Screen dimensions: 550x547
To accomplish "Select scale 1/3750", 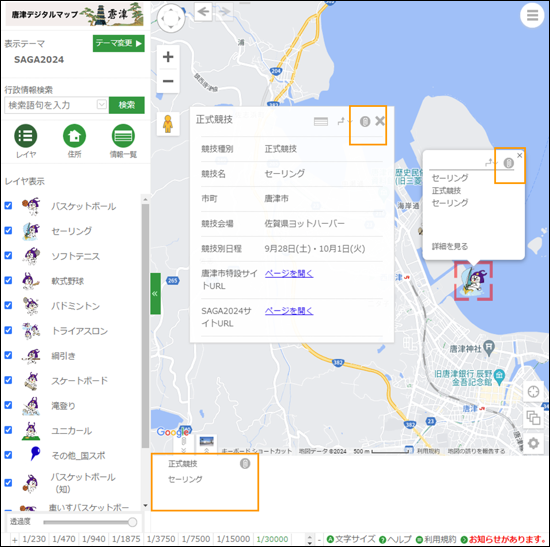I will point(161,539).
